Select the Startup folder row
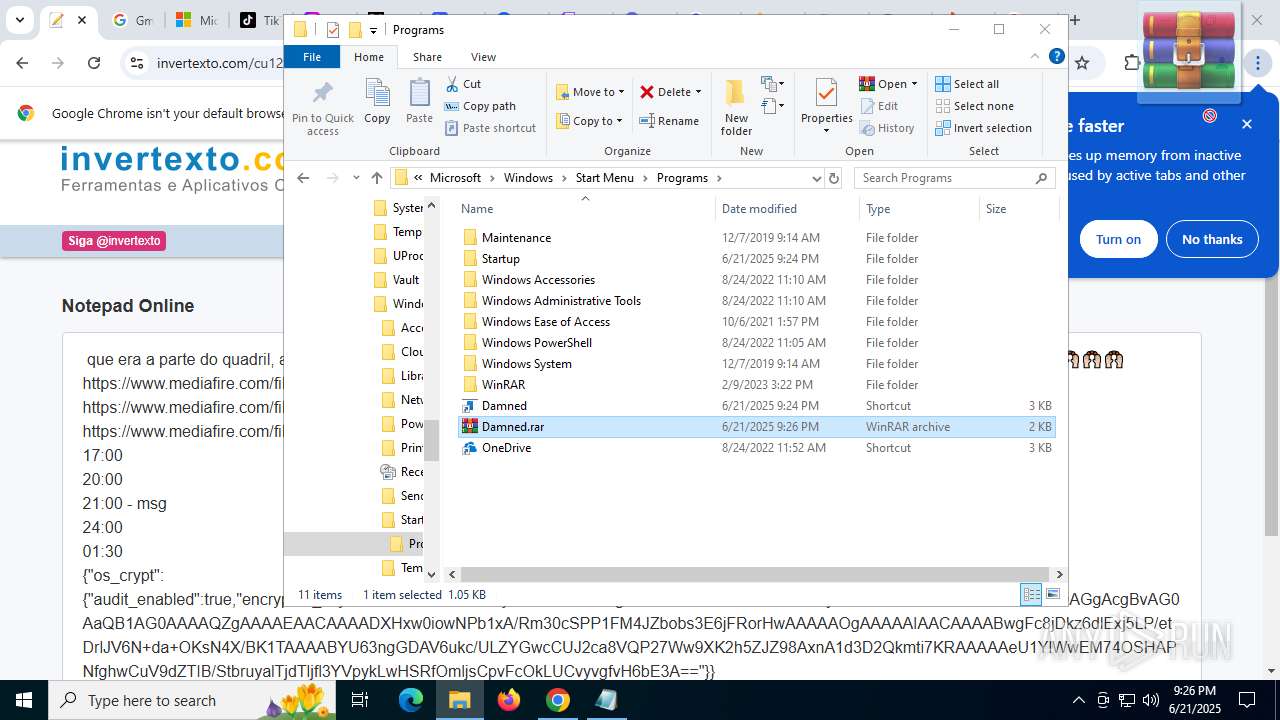 click(756, 259)
